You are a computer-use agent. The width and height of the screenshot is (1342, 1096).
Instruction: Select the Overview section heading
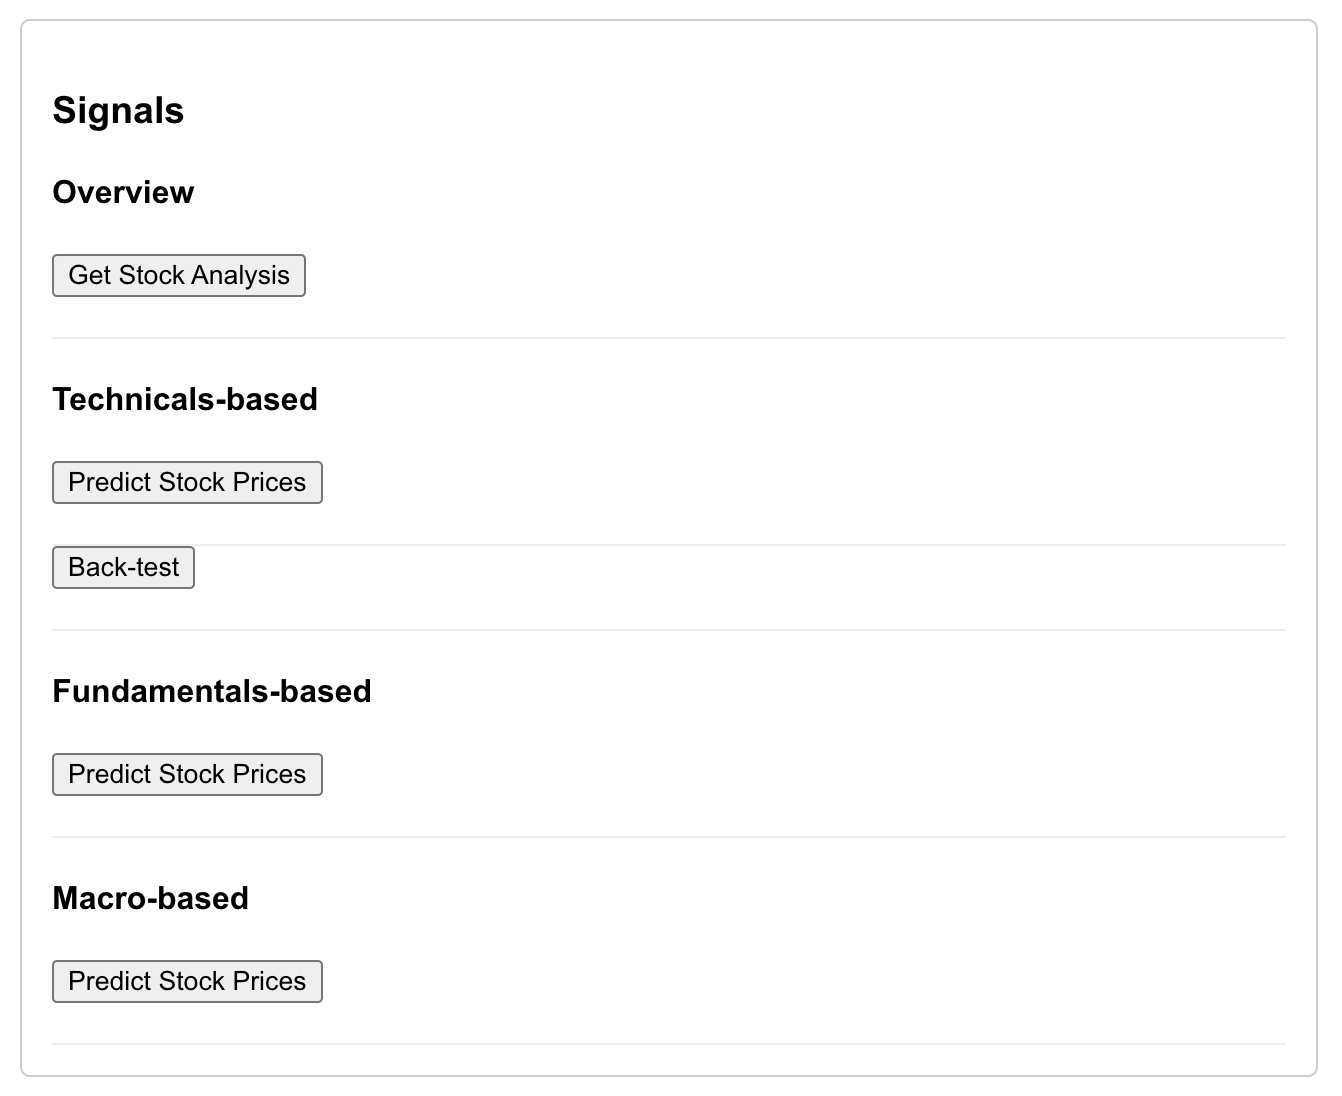[x=123, y=192]
